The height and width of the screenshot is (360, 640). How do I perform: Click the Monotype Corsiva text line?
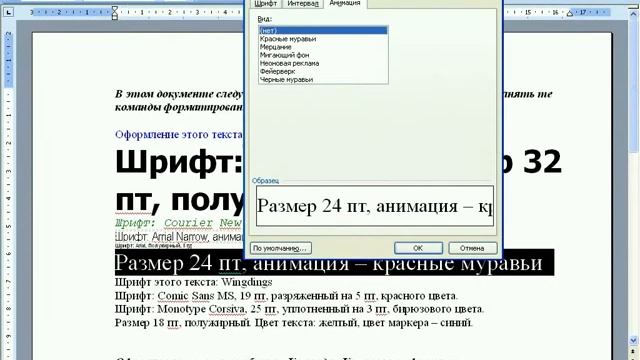pos(299,309)
